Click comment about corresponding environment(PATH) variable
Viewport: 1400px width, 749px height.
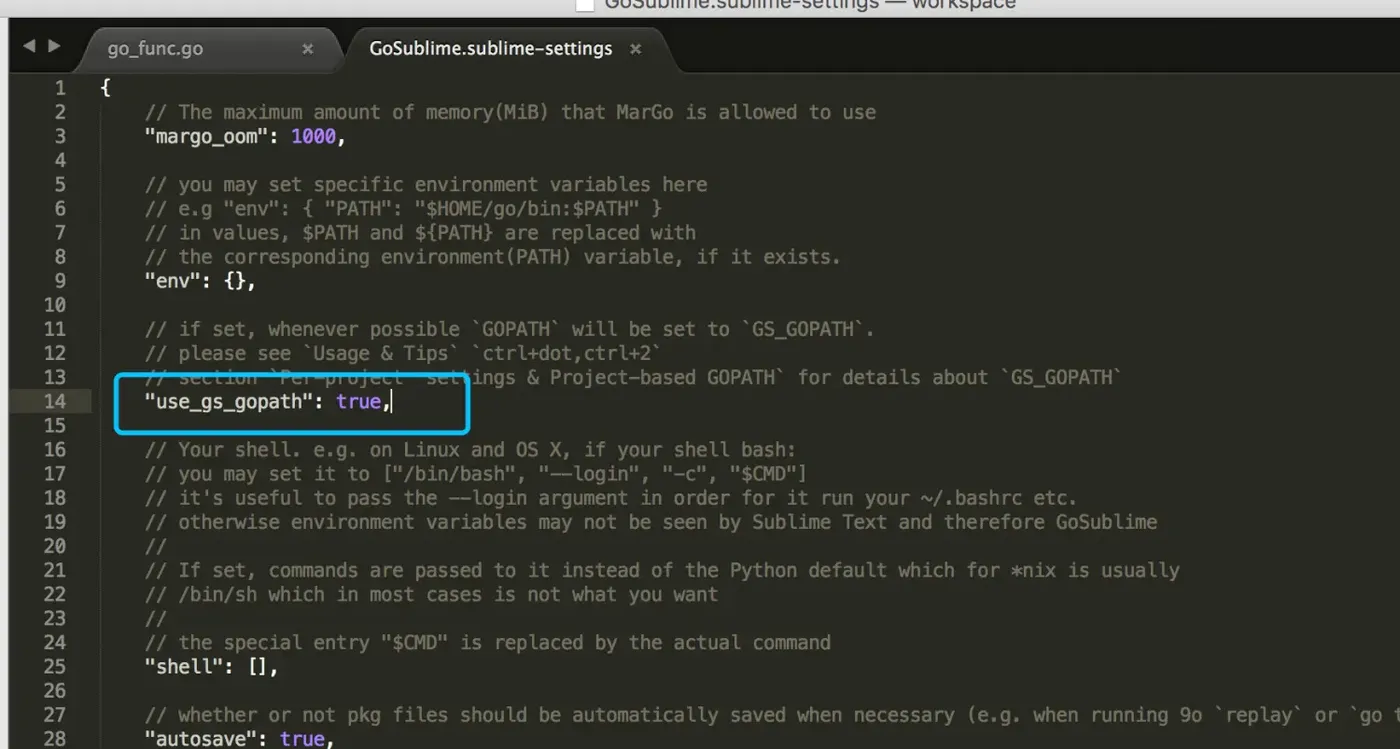coord(493,257)
